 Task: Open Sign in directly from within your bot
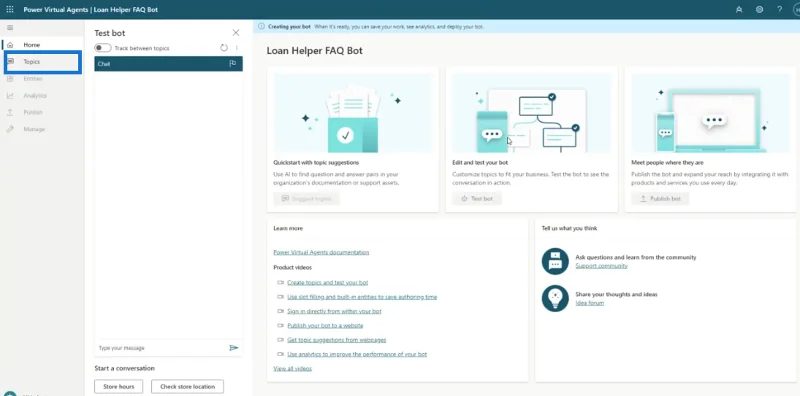334,311
